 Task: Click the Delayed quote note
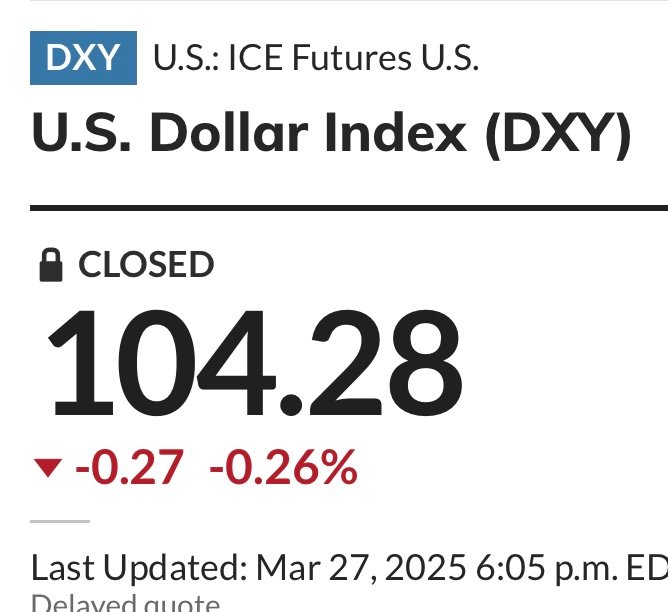point(126,603)
